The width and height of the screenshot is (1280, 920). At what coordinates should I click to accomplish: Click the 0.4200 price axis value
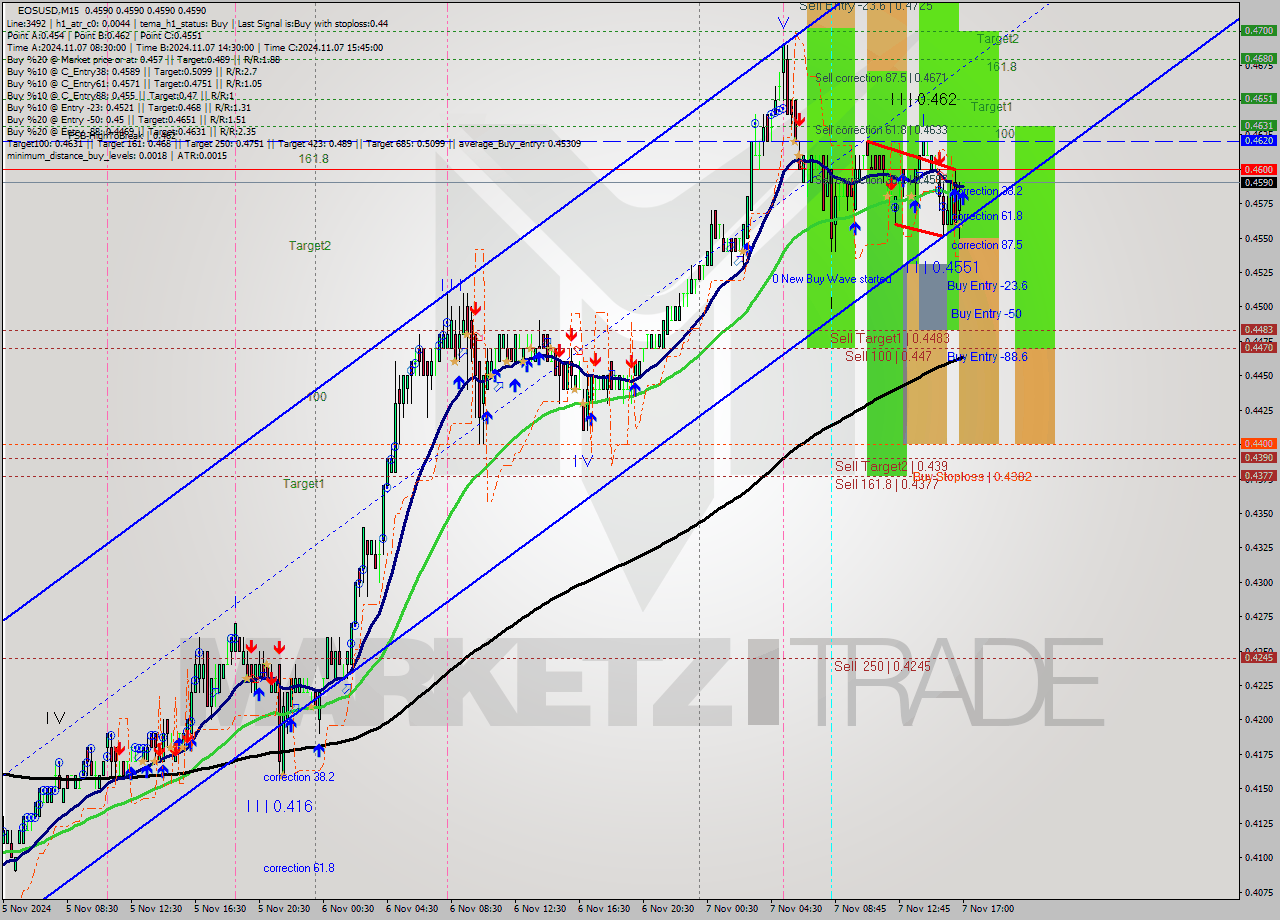tap(1257, 719)
